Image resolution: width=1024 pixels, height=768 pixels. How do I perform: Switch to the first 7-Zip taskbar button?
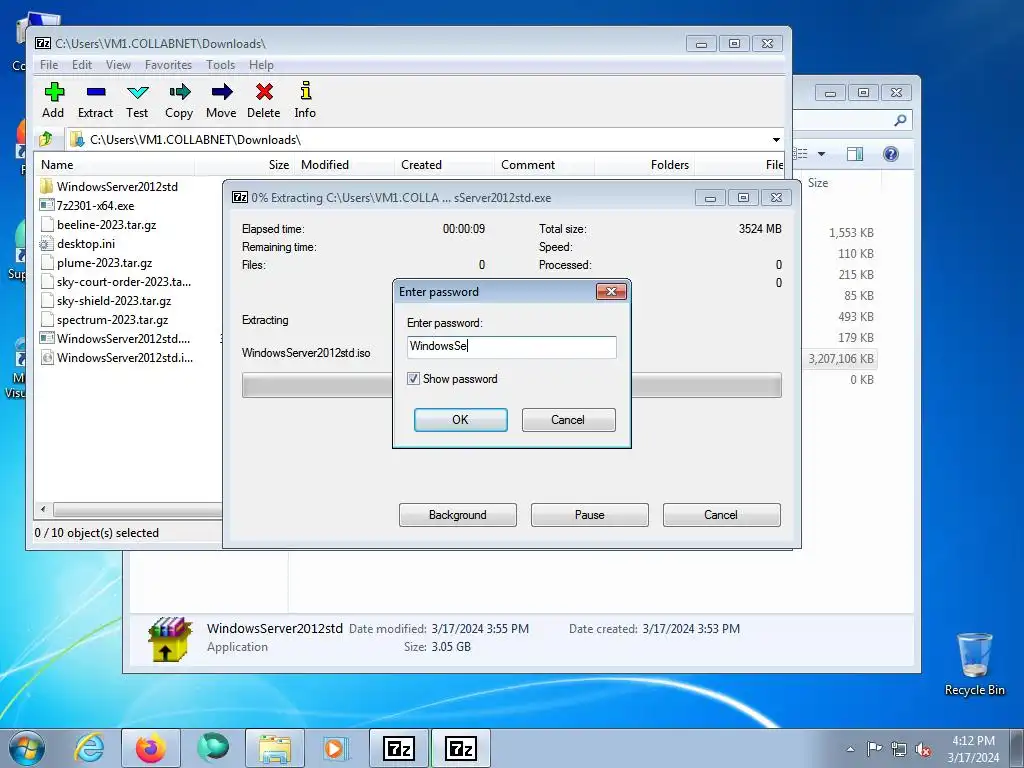click(399, 748)
